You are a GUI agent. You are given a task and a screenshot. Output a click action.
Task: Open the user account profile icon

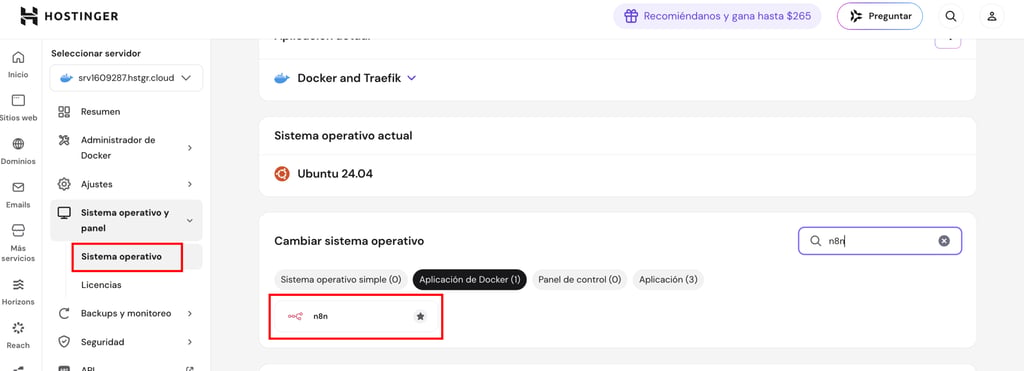click(991, 16)
